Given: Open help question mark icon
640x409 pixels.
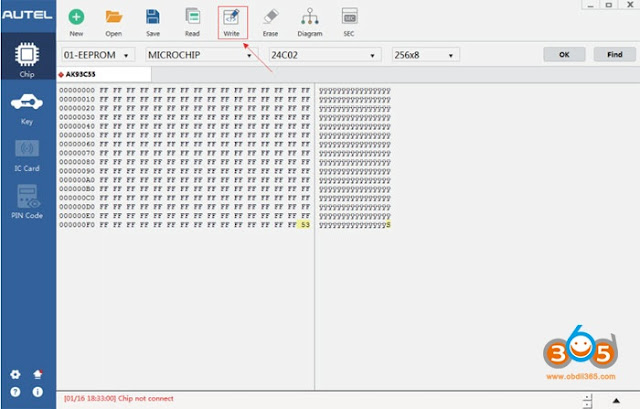Looking at the screenshot, I should pyautogui.click(x=15, y=392).
